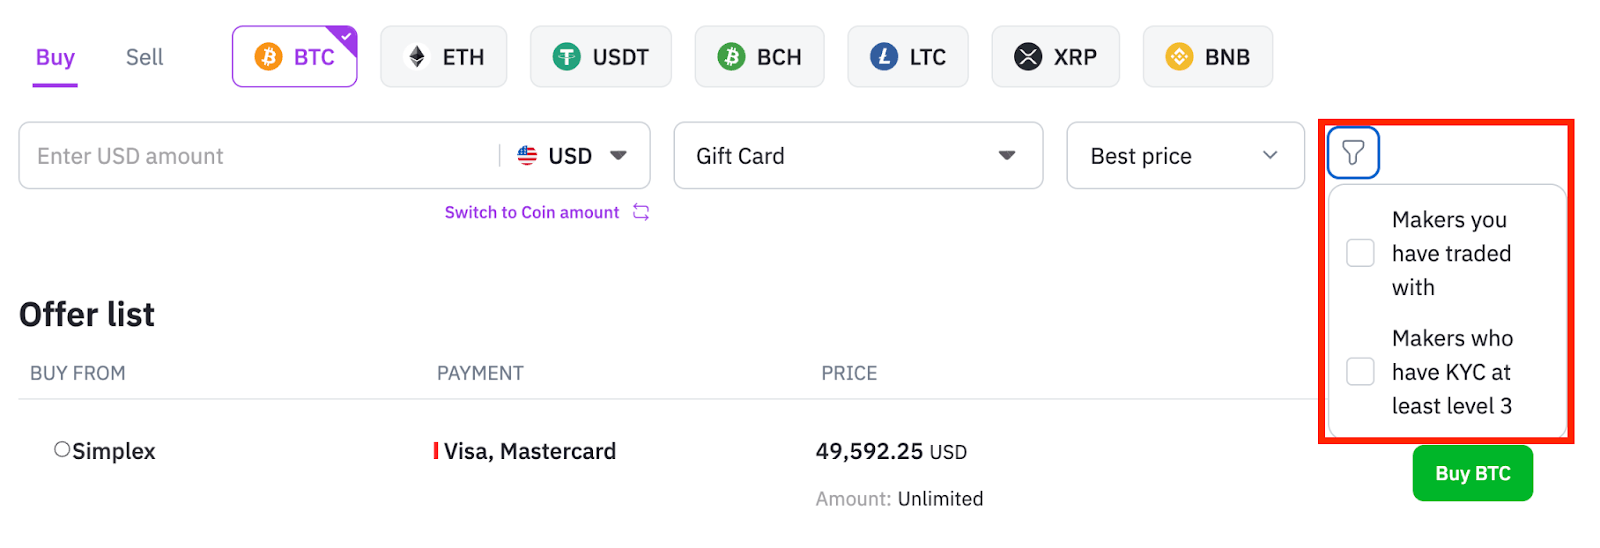Open the USD currency dropdown
Viewport: 1600px width, 548px height.
(x=572, y=156)
